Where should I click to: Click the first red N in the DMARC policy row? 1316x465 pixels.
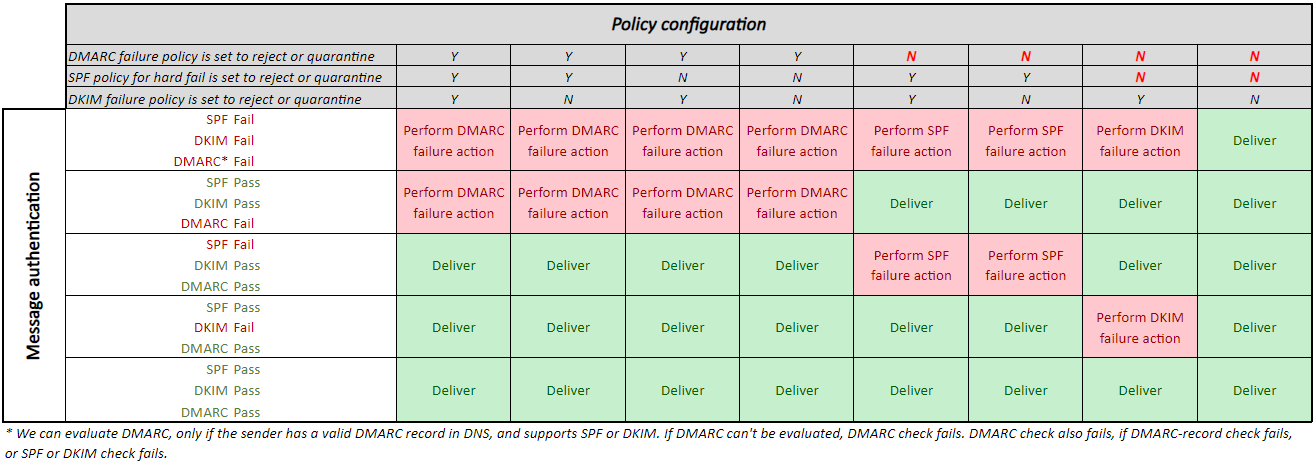(911, 57)
